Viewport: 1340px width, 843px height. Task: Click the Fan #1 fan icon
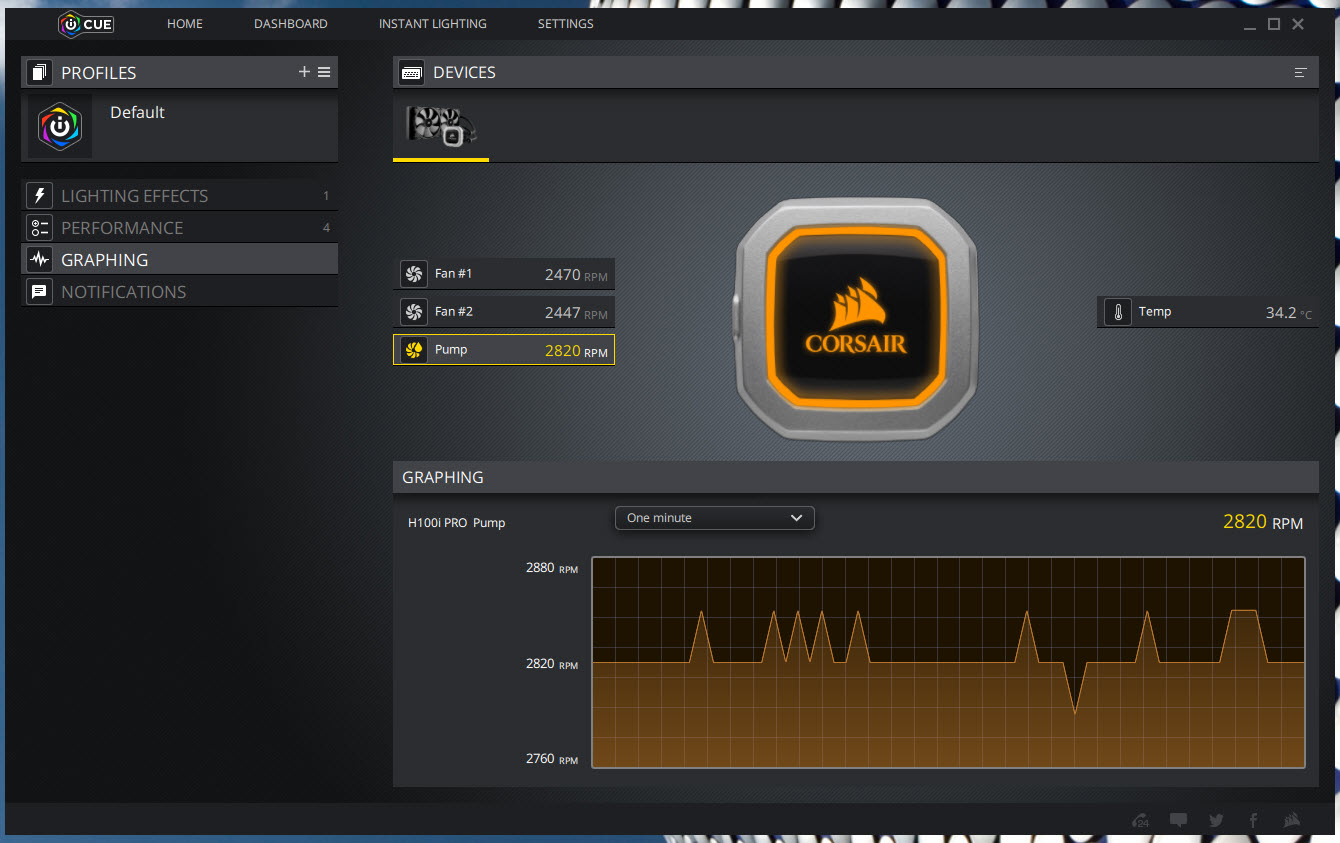point(414,274)
